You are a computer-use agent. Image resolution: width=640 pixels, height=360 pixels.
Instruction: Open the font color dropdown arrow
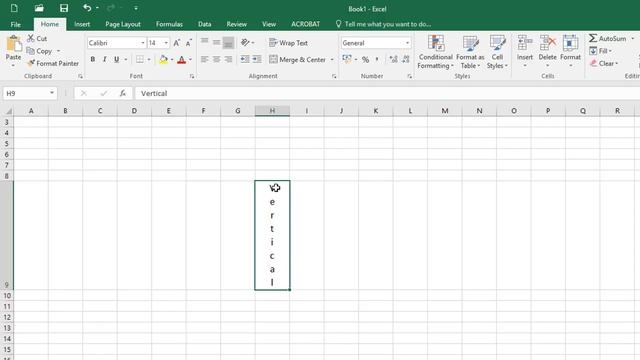[x=190, y=60]
